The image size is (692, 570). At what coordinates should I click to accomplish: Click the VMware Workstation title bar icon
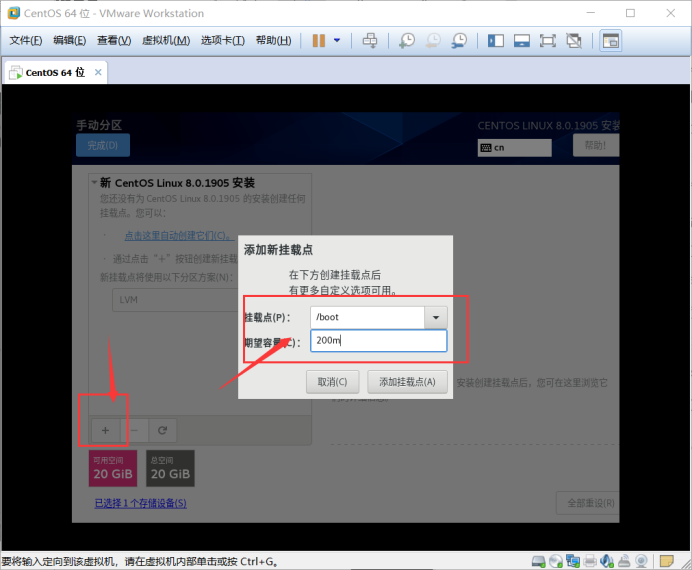click(14, 13)
